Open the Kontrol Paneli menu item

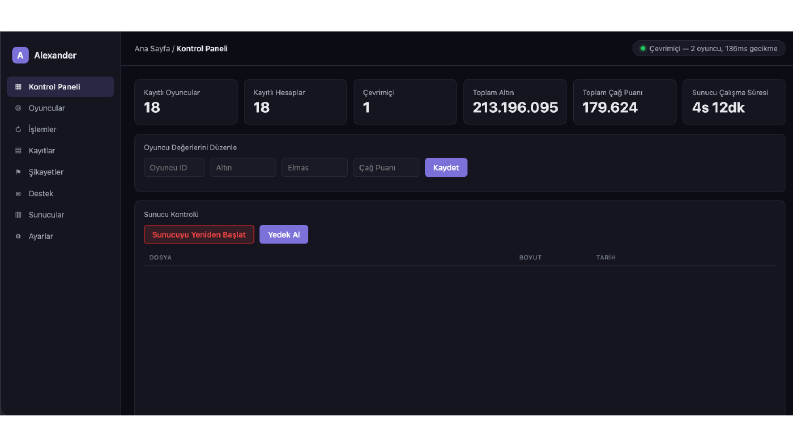(60, 87)
